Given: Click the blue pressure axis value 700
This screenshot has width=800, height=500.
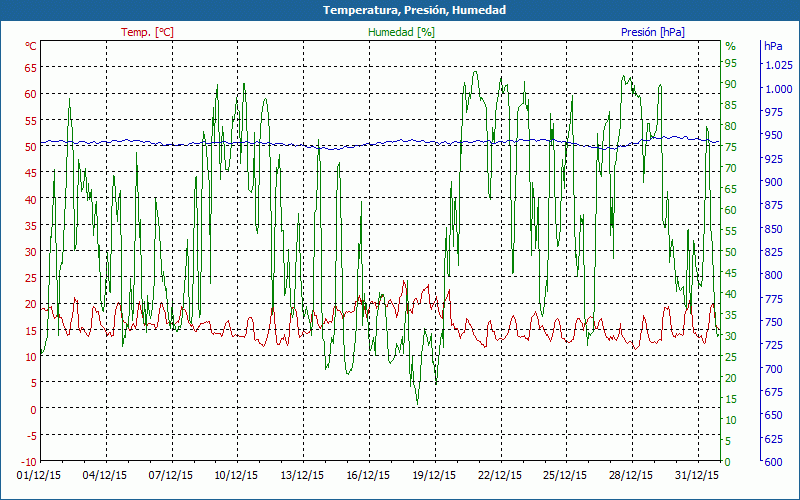Looking at the screenshot, I should click(x=773, y=368).
